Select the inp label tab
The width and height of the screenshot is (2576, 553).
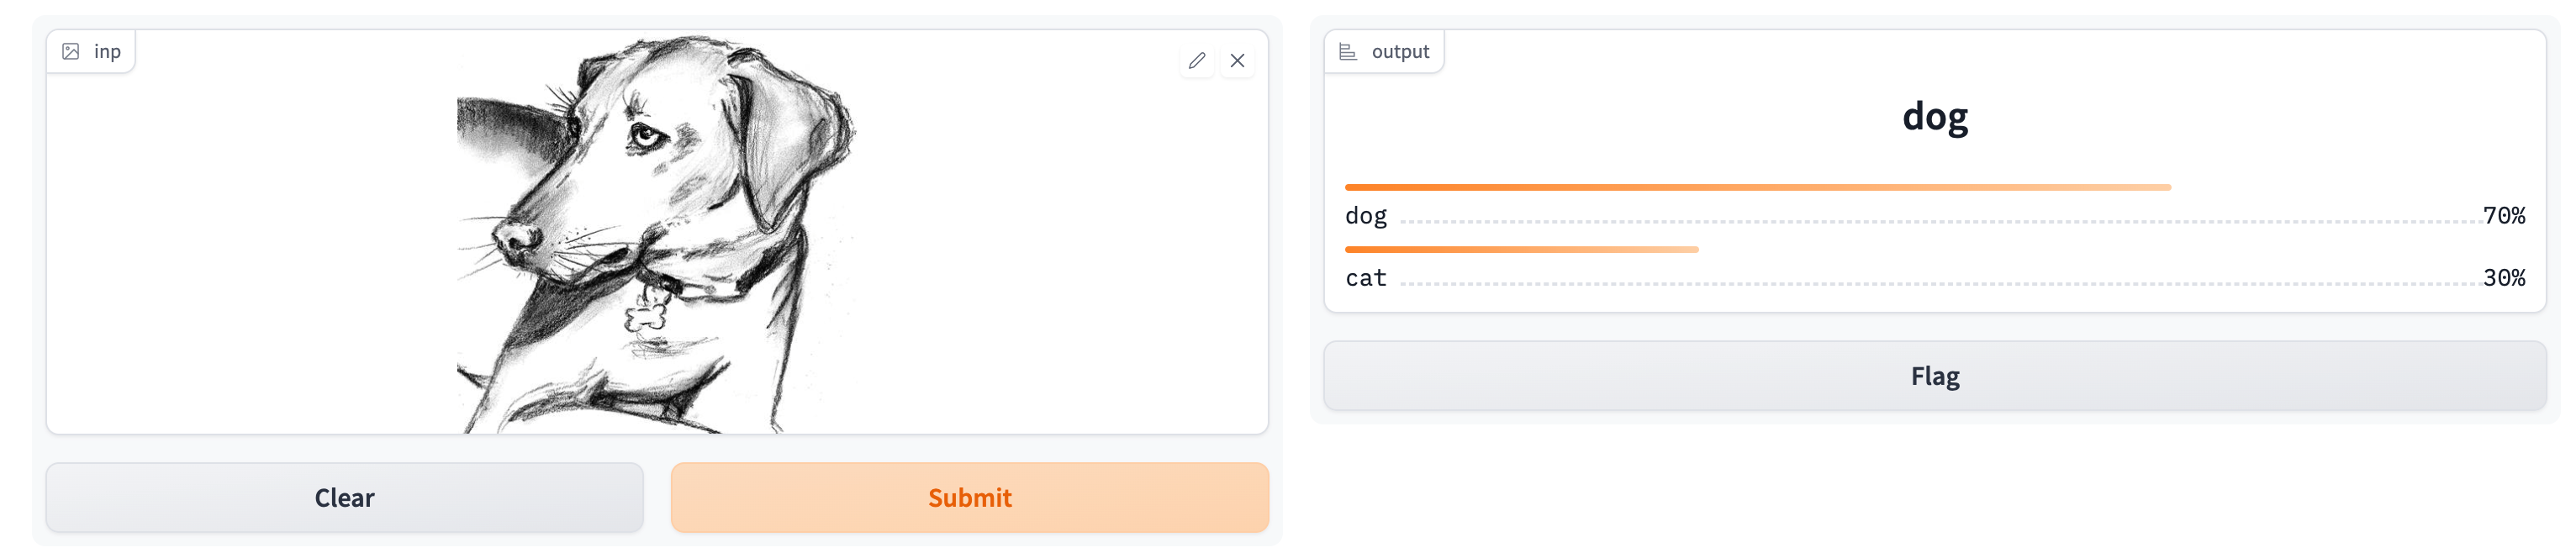point(91,52)
